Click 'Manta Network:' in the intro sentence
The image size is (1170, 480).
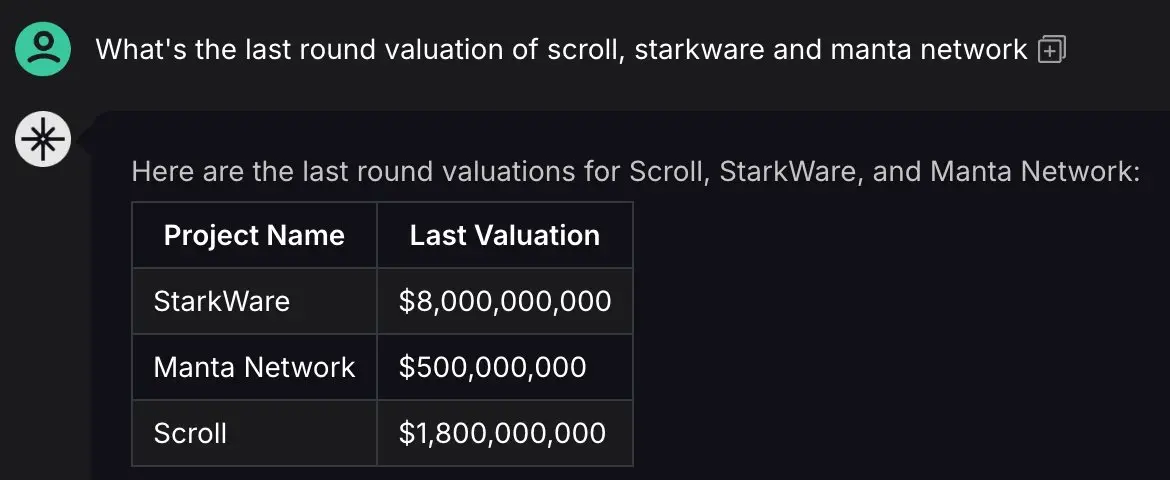1035,172
